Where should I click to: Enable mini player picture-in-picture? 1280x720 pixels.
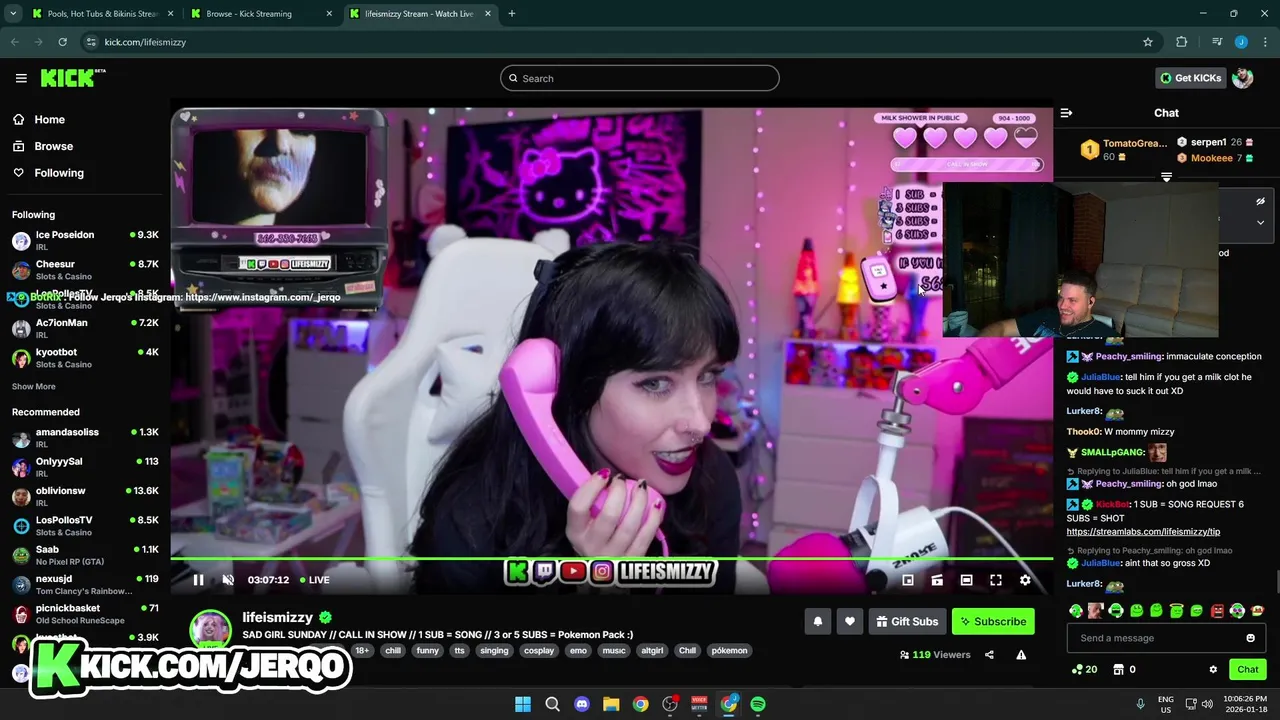tap(908, 580)
